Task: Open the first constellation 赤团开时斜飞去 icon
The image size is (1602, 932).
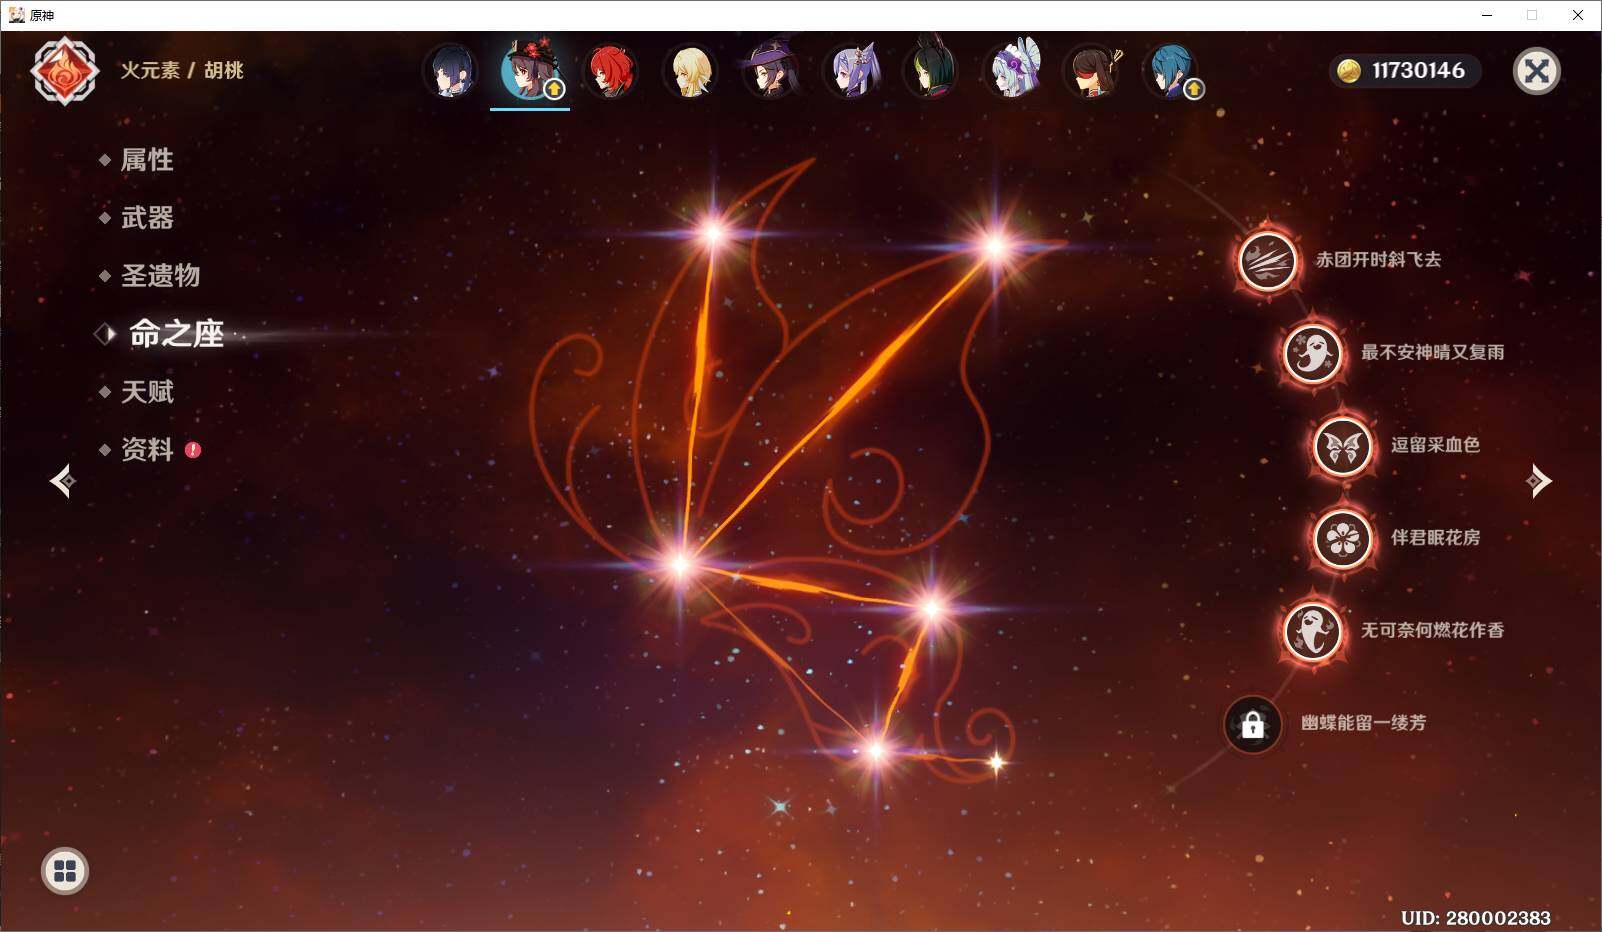Action: [x=1267, y=260]
